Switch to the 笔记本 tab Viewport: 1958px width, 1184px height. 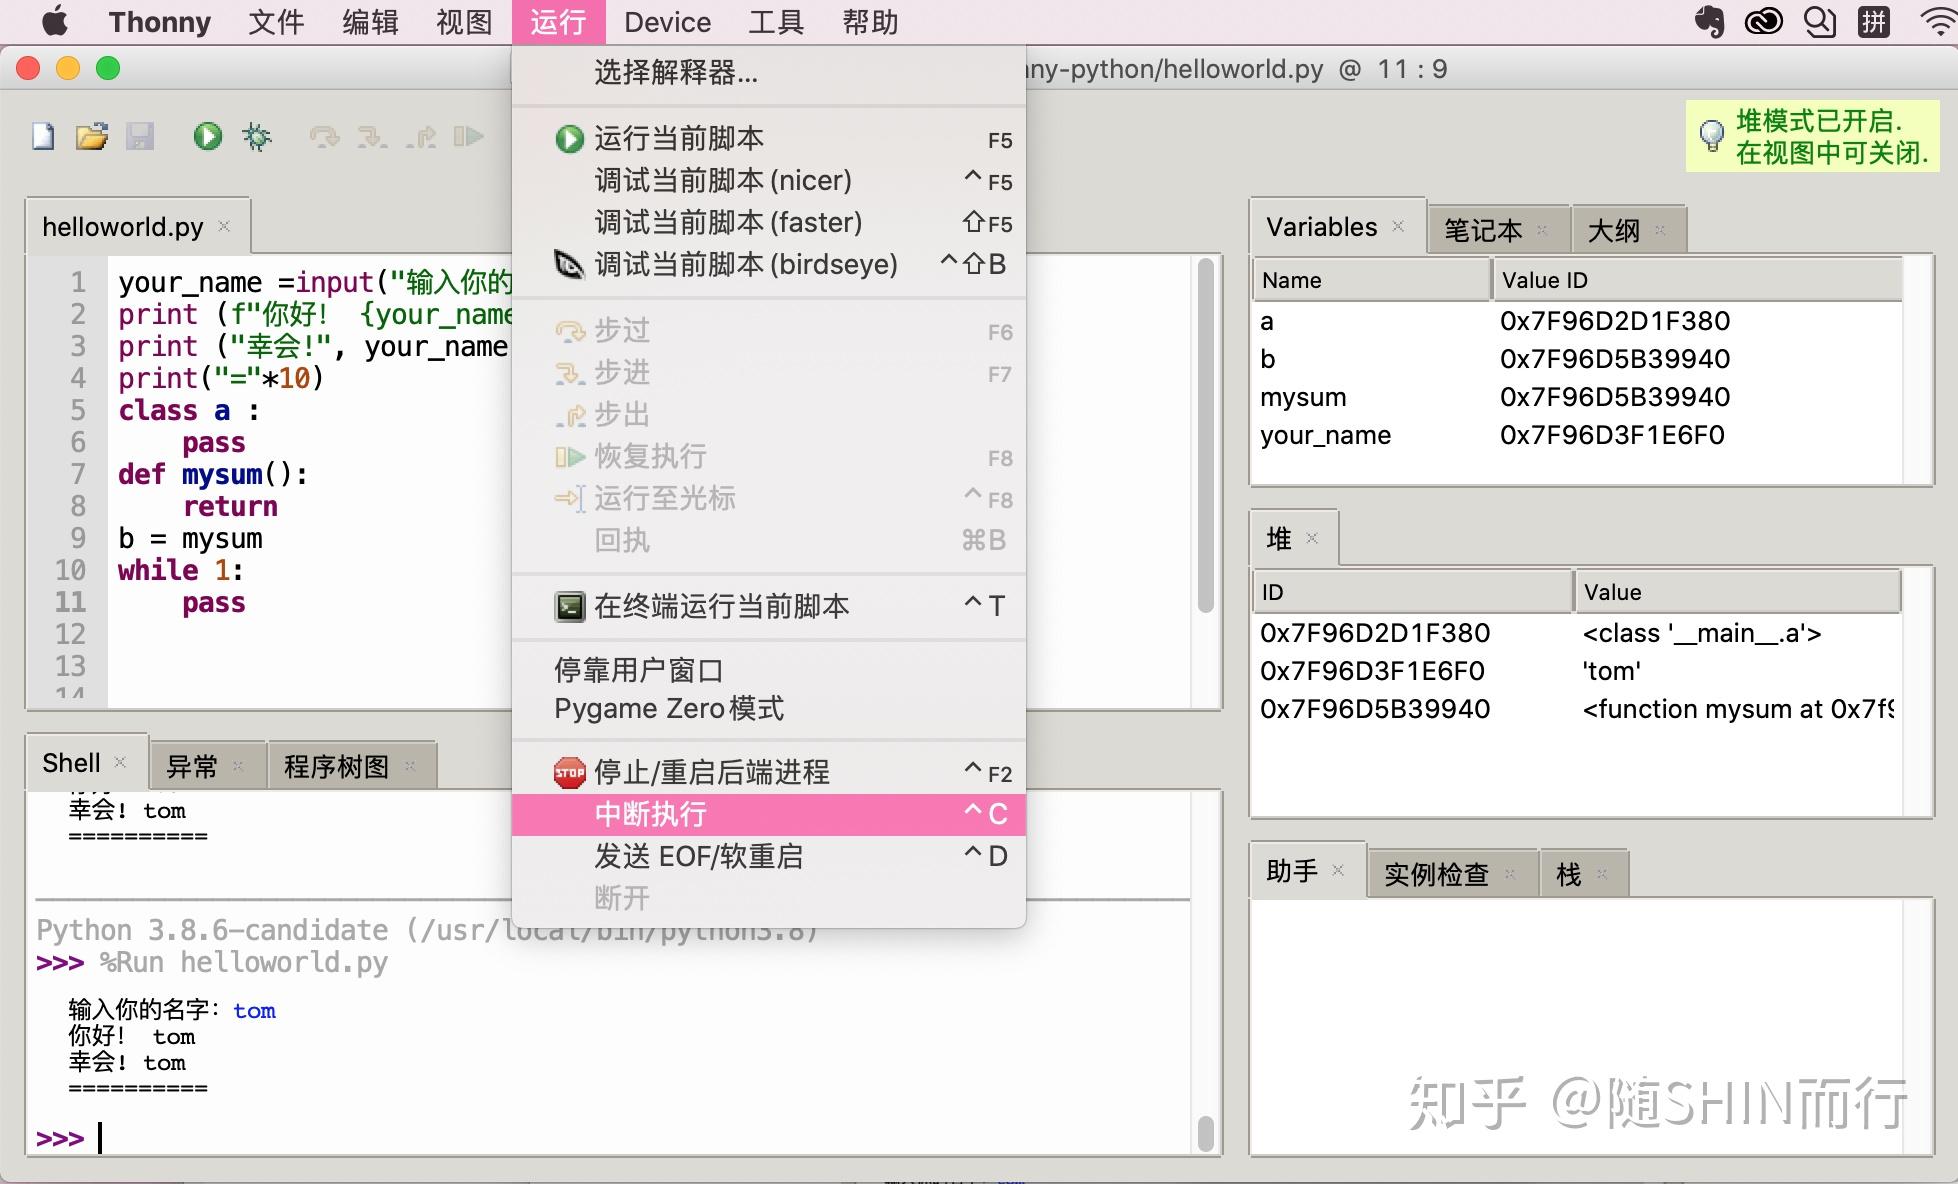(x=1482, y=231)
